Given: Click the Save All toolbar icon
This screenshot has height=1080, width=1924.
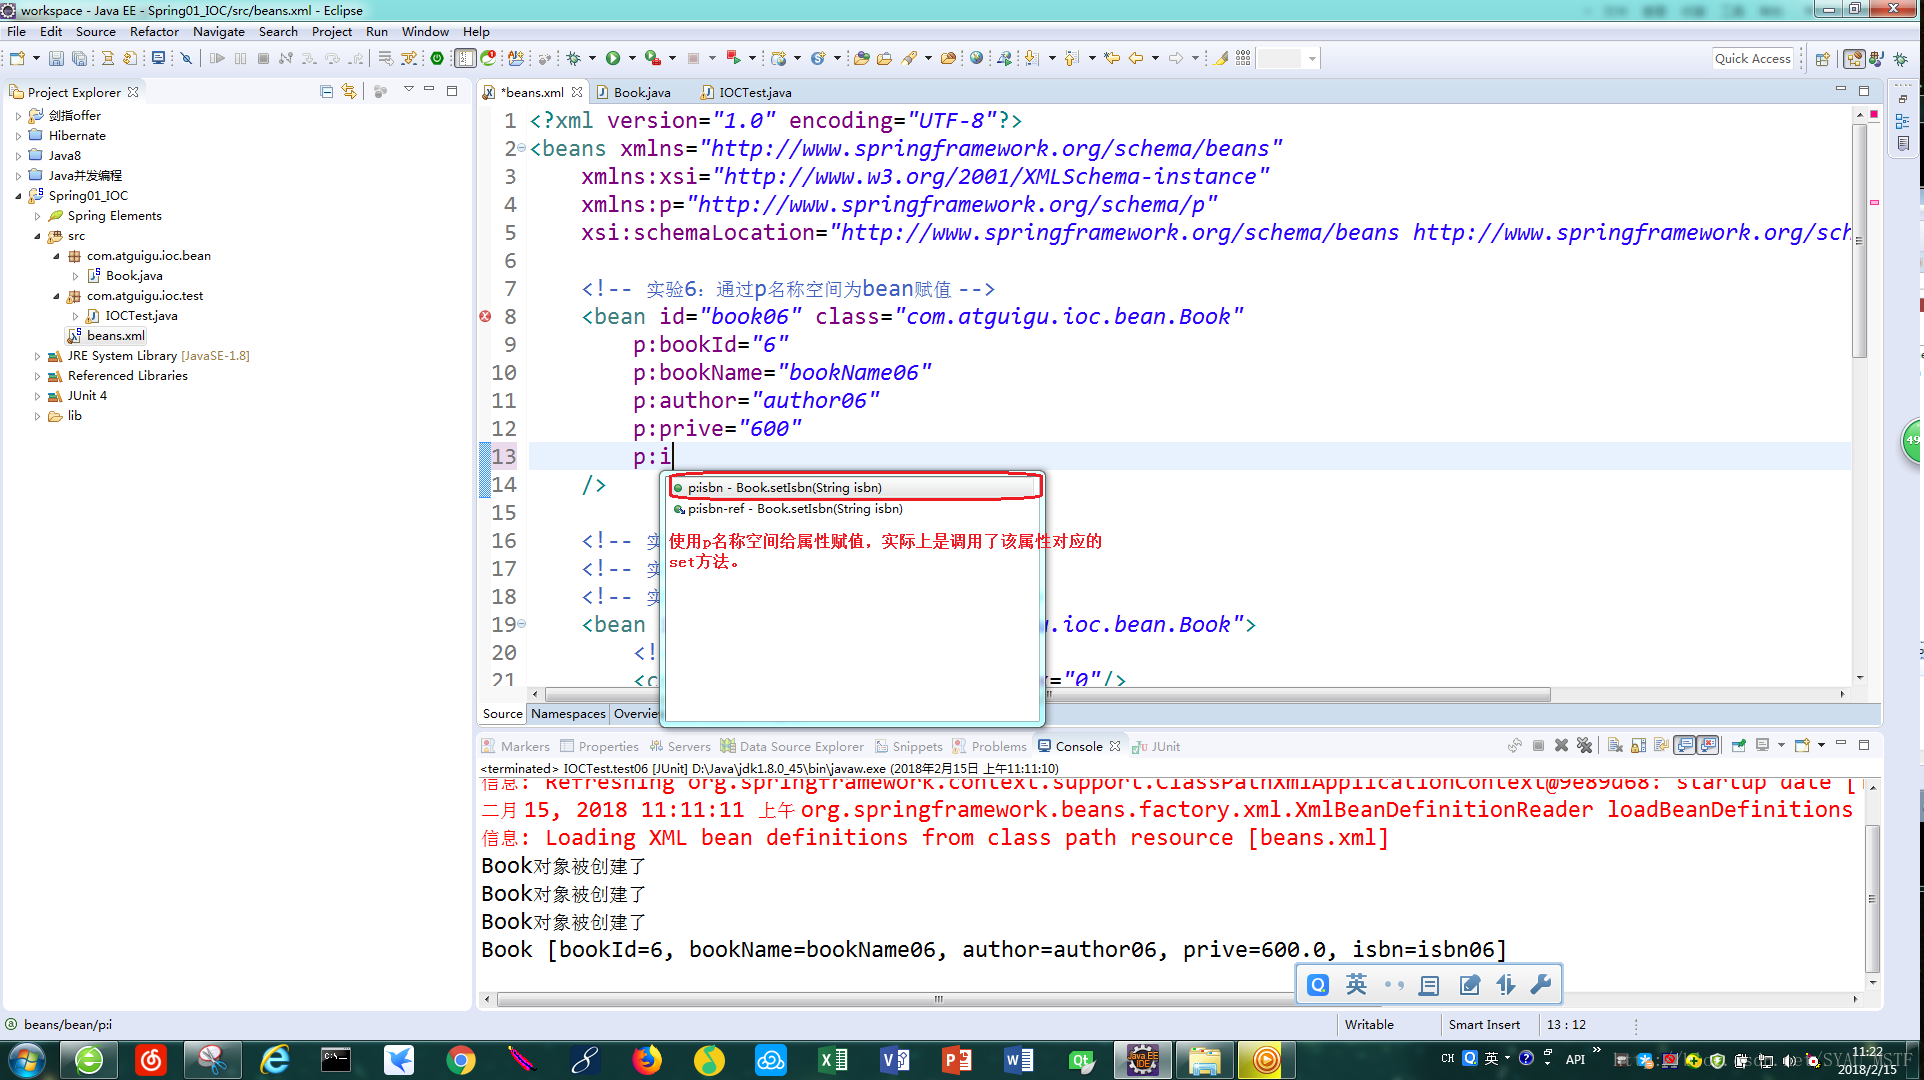Looking at the screenshot, I should pyautogui.click(x=79, y=59).
